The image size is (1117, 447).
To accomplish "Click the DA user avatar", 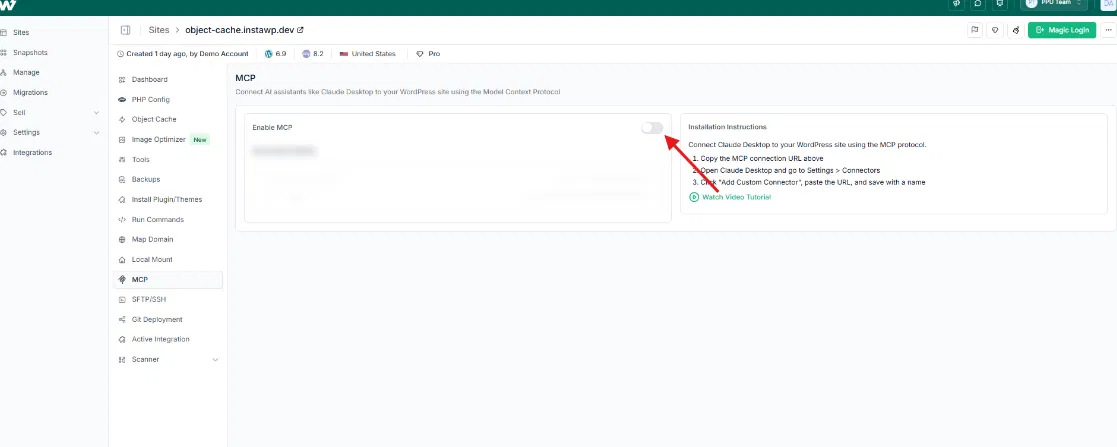I will click(1107, 4).
